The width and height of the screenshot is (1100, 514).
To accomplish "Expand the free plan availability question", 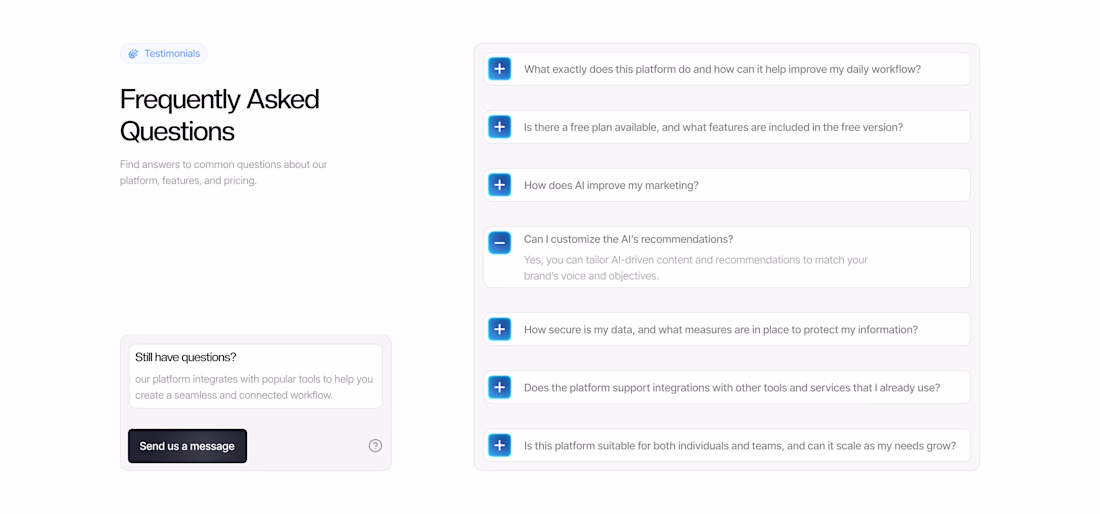I will 499,127.
